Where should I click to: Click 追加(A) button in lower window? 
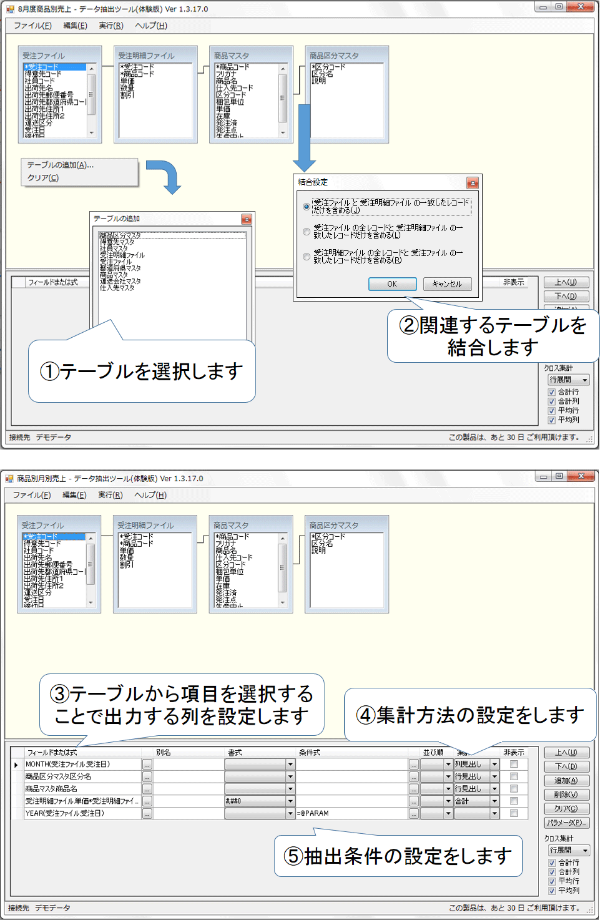coord(566,781)
